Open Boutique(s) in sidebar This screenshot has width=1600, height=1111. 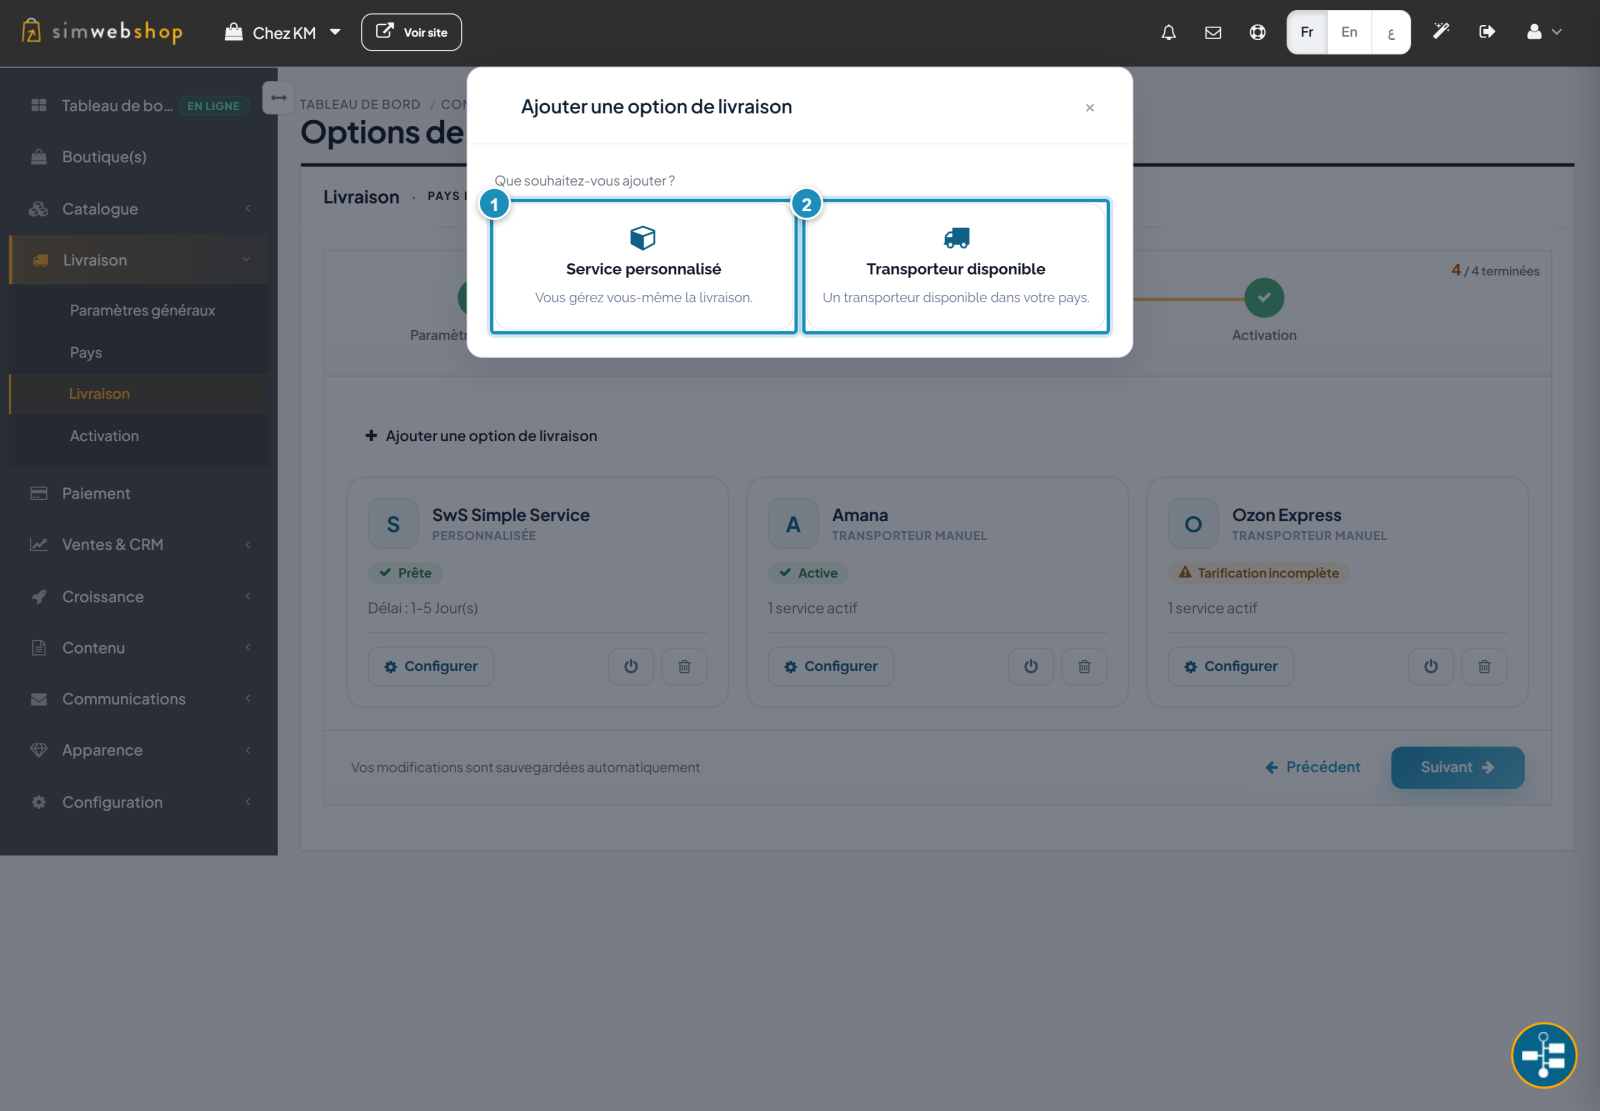(x=139, y=157)
